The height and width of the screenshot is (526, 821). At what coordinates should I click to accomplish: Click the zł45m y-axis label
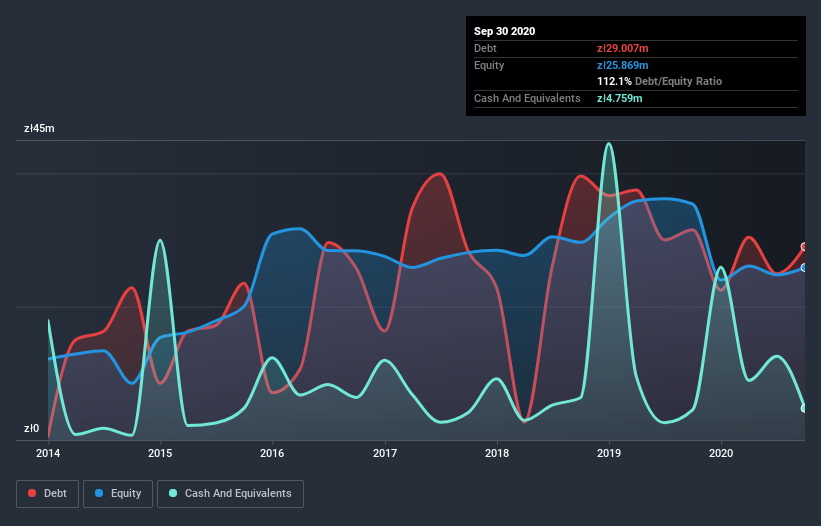pos(39,128)
